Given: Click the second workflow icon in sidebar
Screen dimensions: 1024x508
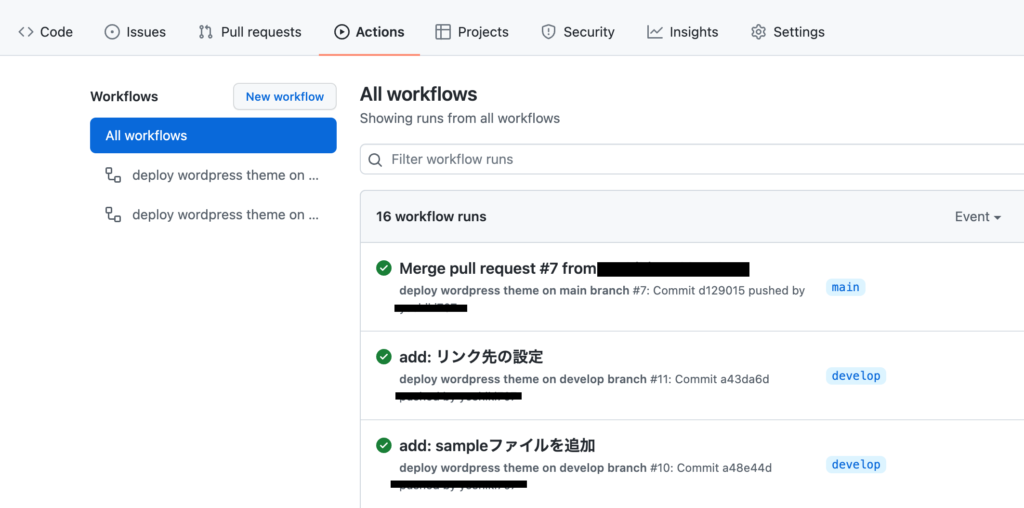Looking at the screenshot, I should (x=113, y=215).
